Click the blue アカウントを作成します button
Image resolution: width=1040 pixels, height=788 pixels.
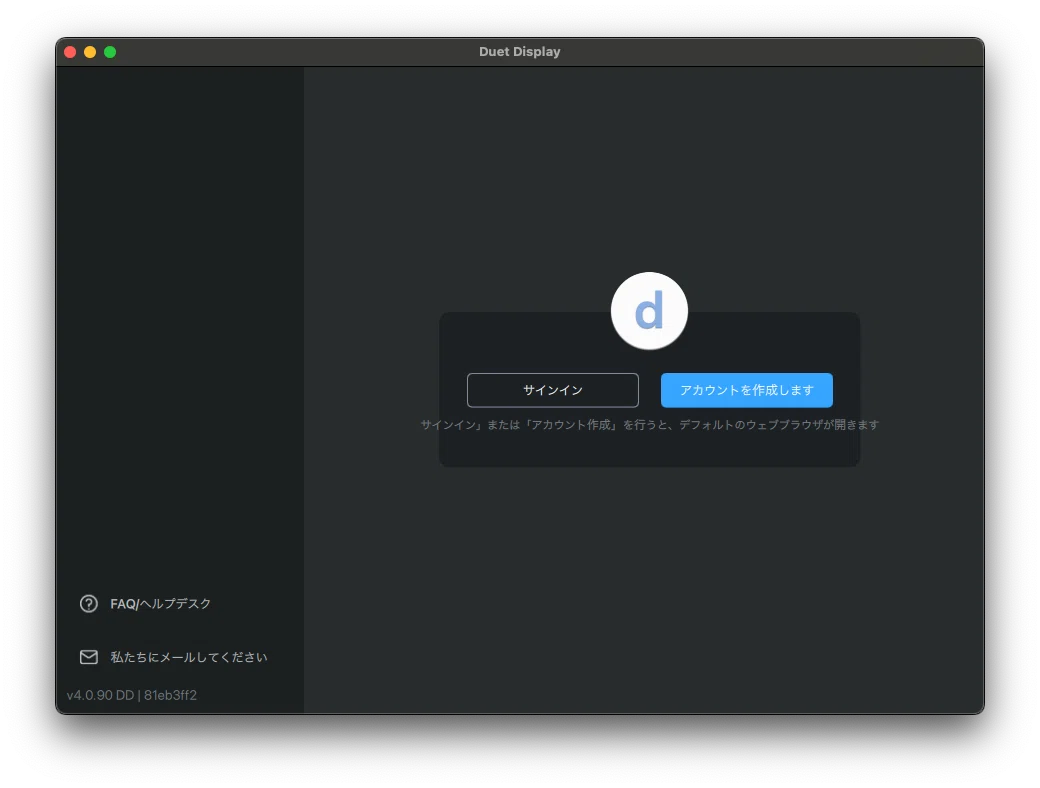pyautogui.click(x=747, y=390)
